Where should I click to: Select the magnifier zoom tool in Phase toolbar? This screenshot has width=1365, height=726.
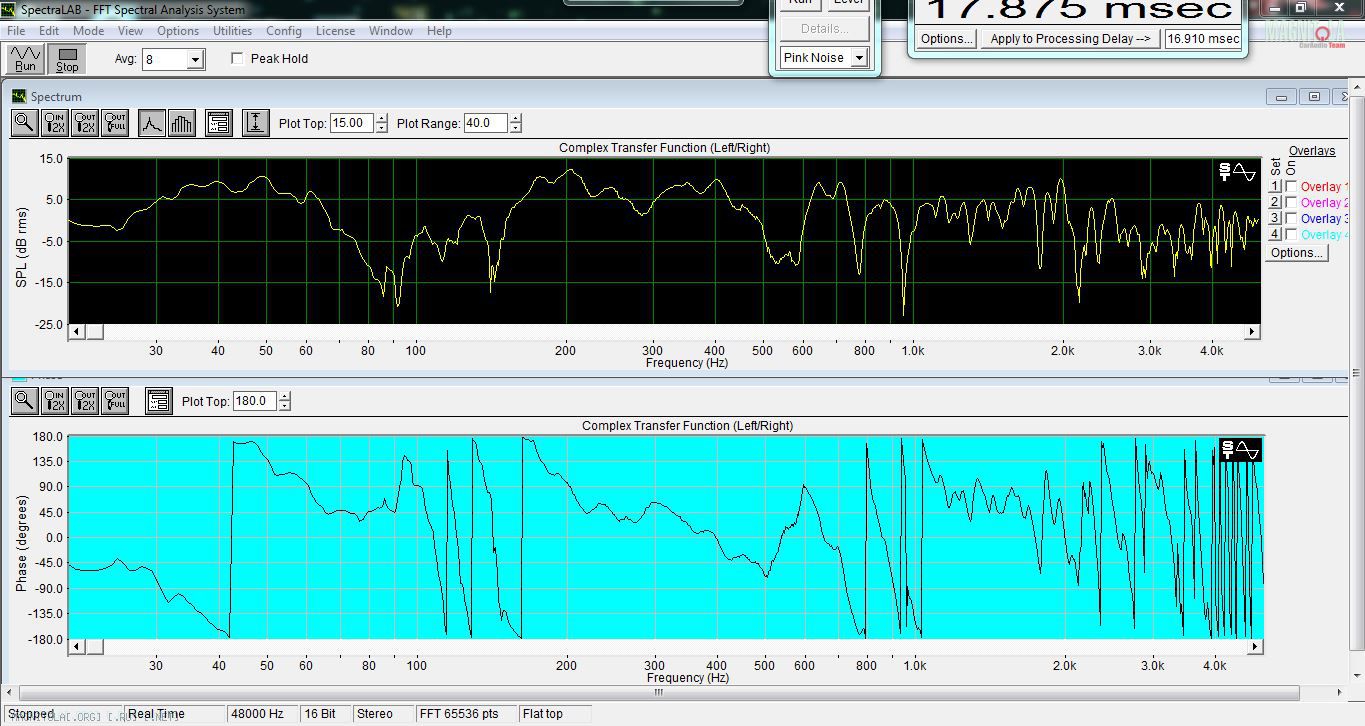(x=25, y=401)
